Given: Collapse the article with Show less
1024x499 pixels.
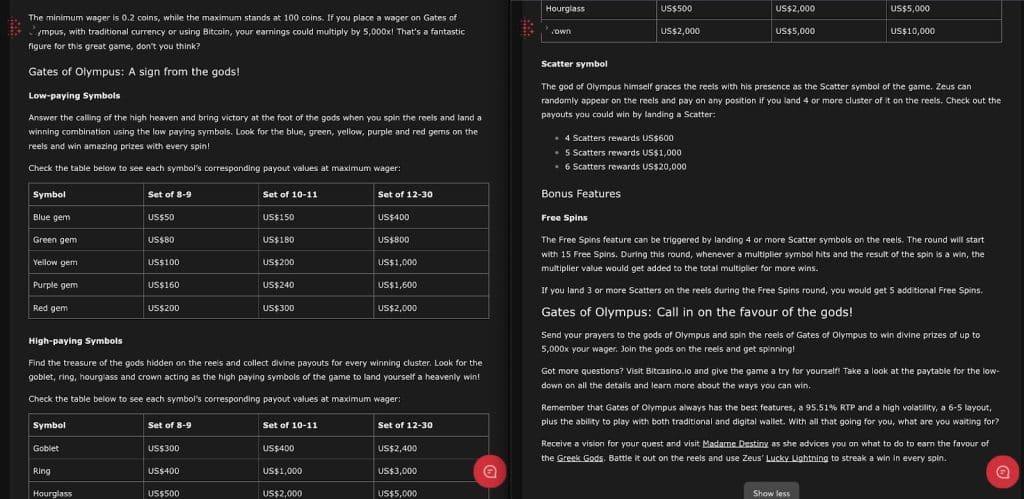Looking at the screenshot, I should (771, 493).
